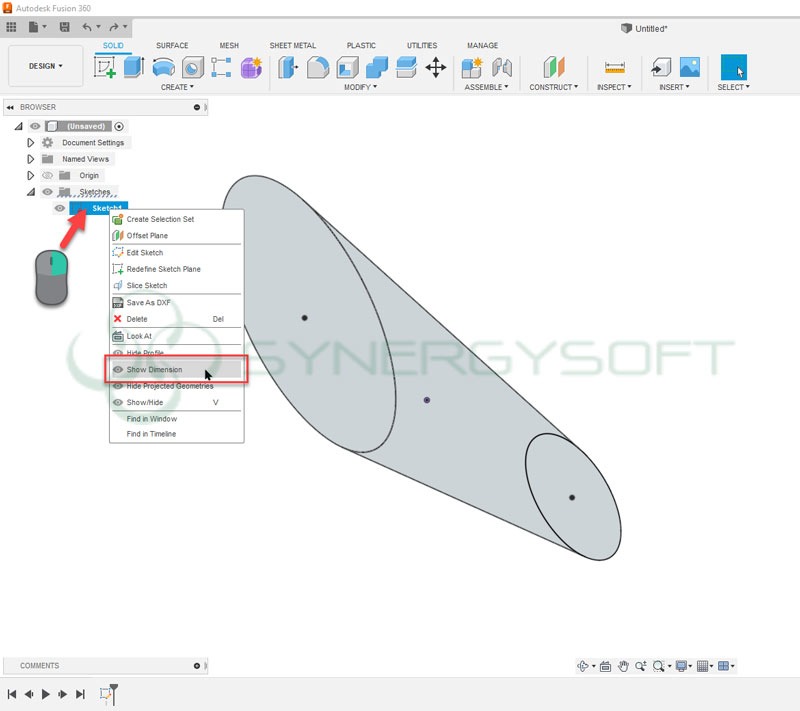
Task: Select the Pan tool in navigation bar
Action: point(622,666)
